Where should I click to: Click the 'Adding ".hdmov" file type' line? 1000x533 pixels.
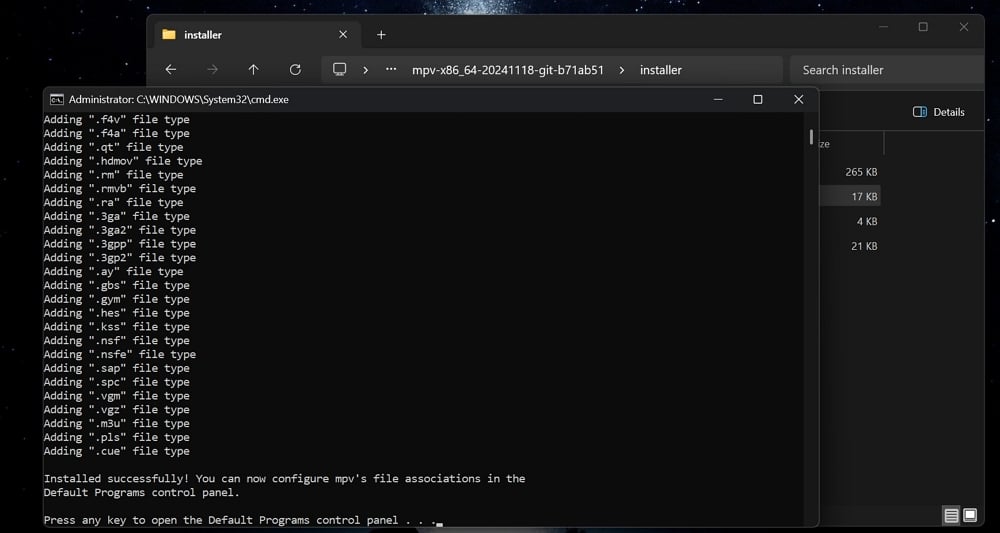(x=123, y=161)
